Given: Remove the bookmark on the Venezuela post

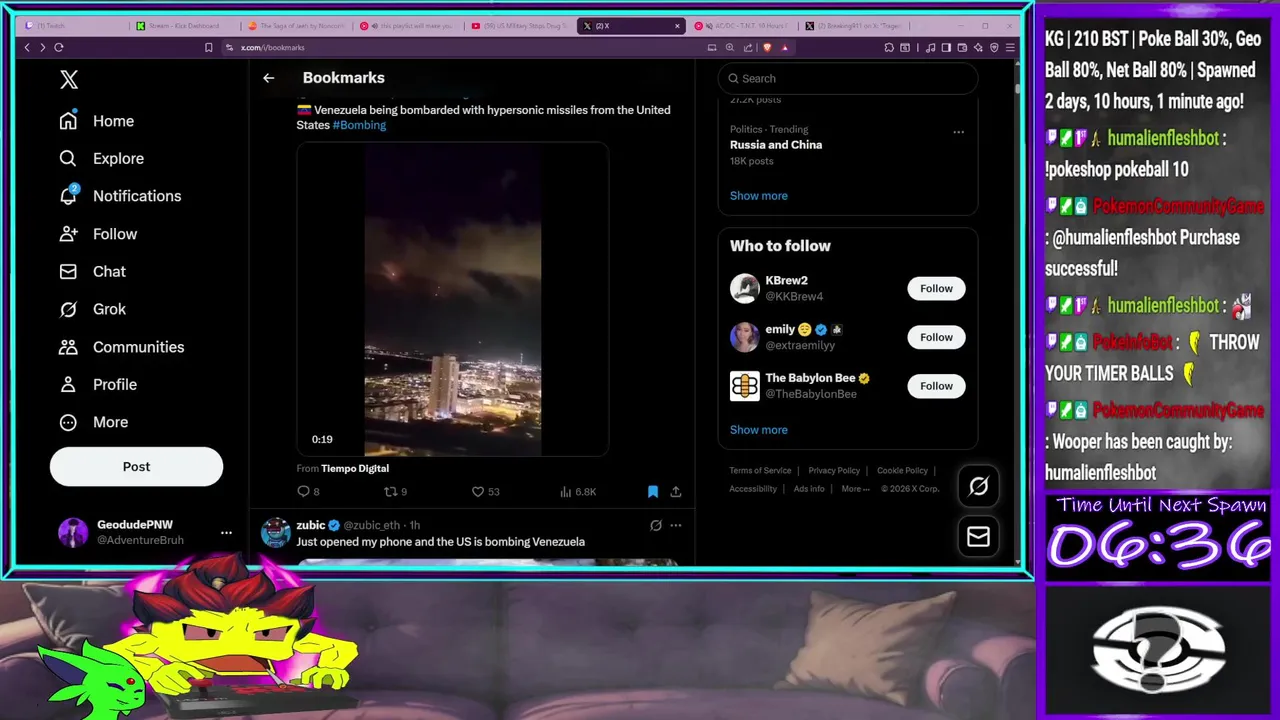Looking at the screenshot, I should pos(653,492).
